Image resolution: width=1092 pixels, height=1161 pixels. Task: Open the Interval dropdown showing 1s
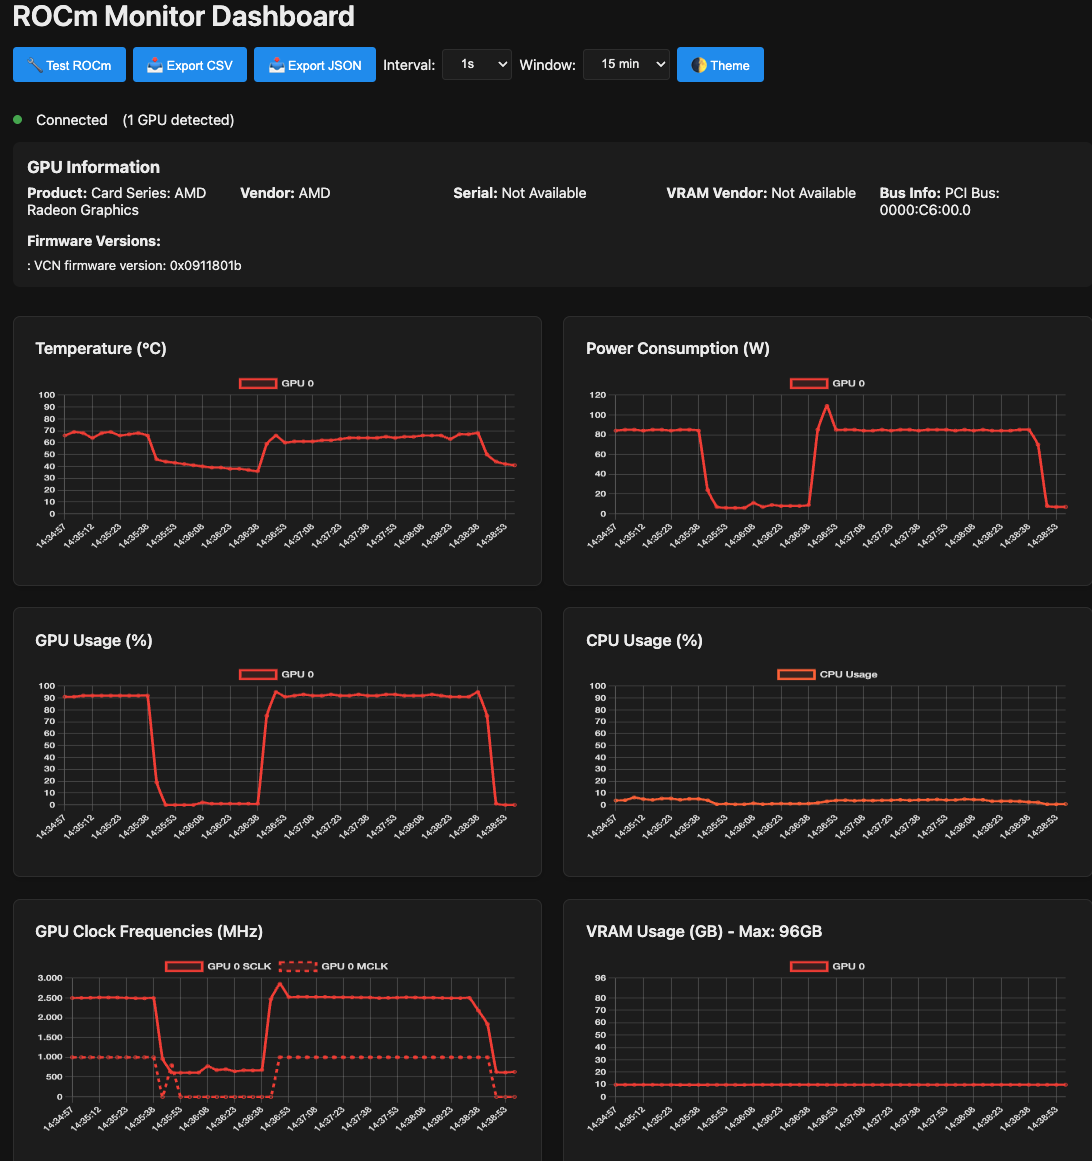click(x=476, y=64)
